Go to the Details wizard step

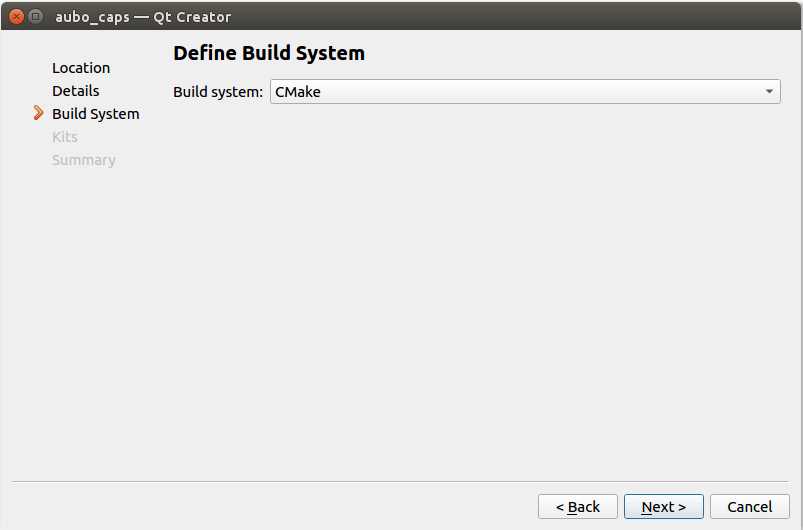tap(76, 91)
